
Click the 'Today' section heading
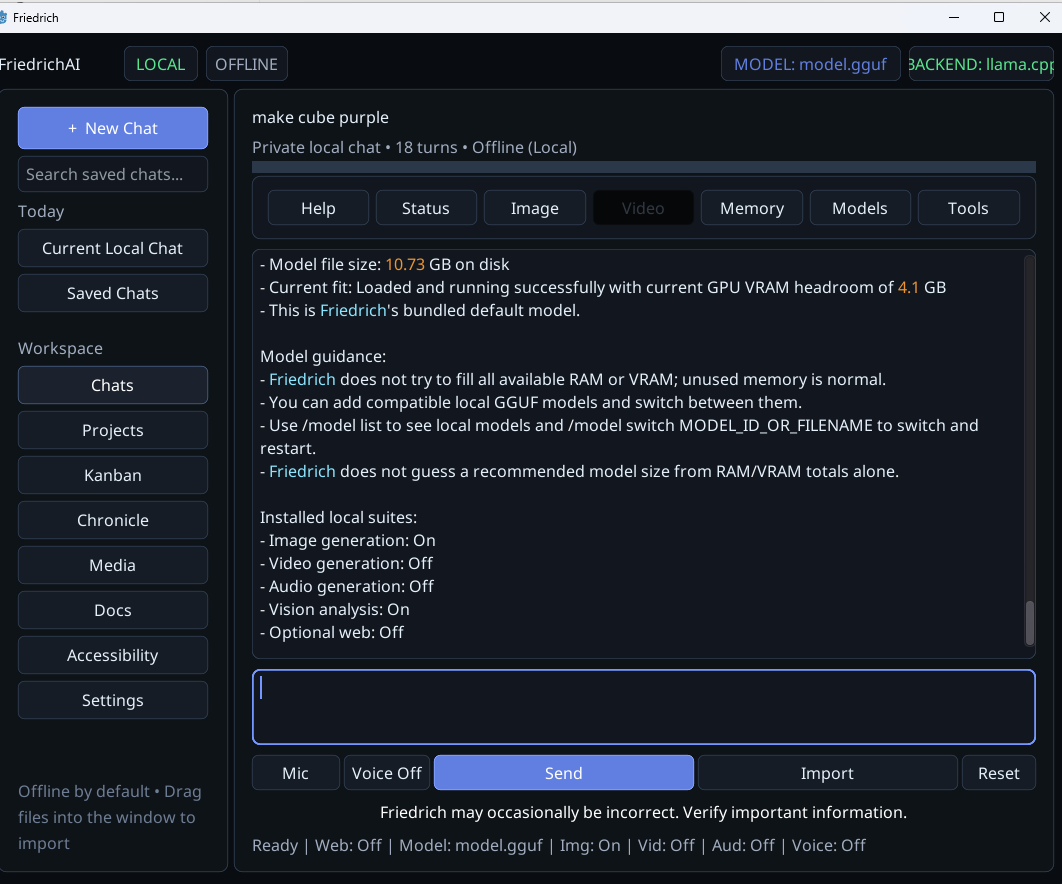tap(41, 211)
